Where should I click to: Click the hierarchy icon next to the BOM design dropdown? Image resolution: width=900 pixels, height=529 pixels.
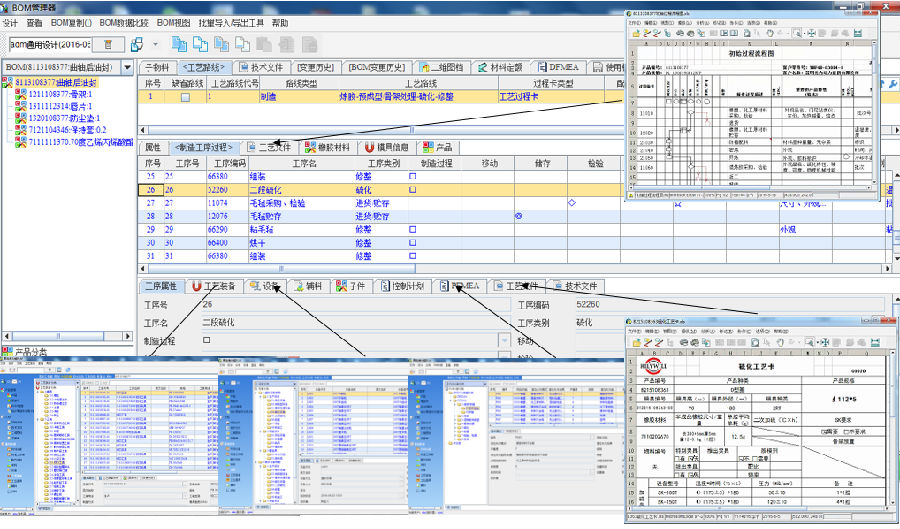[137, 45]
